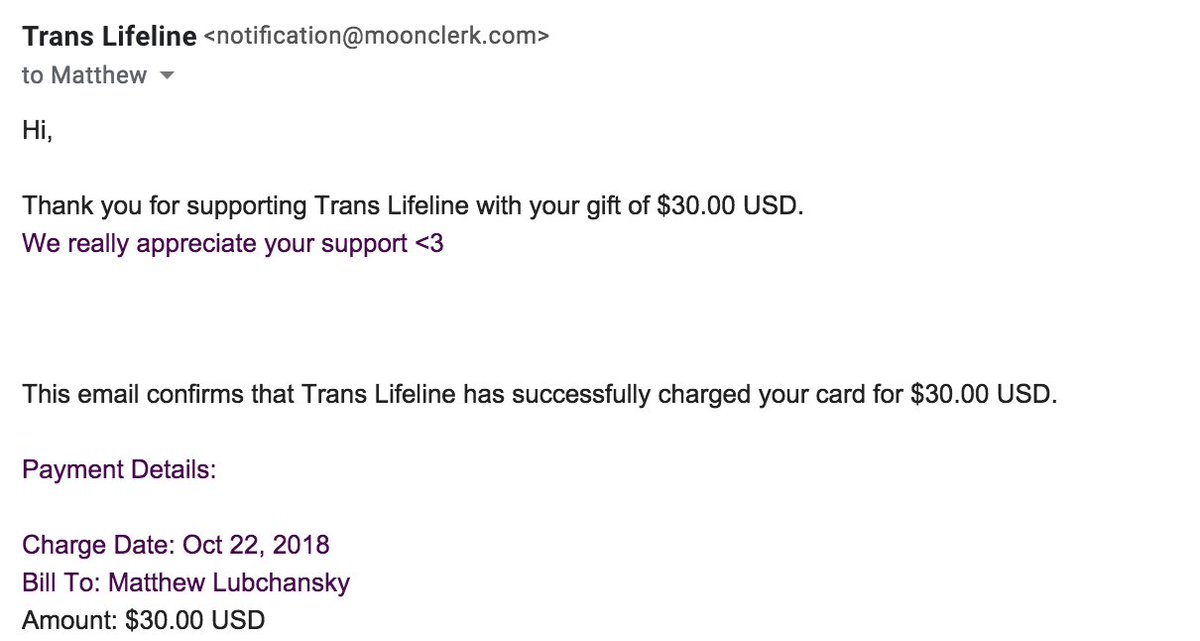Screen dimensions: 1200x641
Task: Click "$30.00 USD" in the gift sentence
Action: pos(729,207)
